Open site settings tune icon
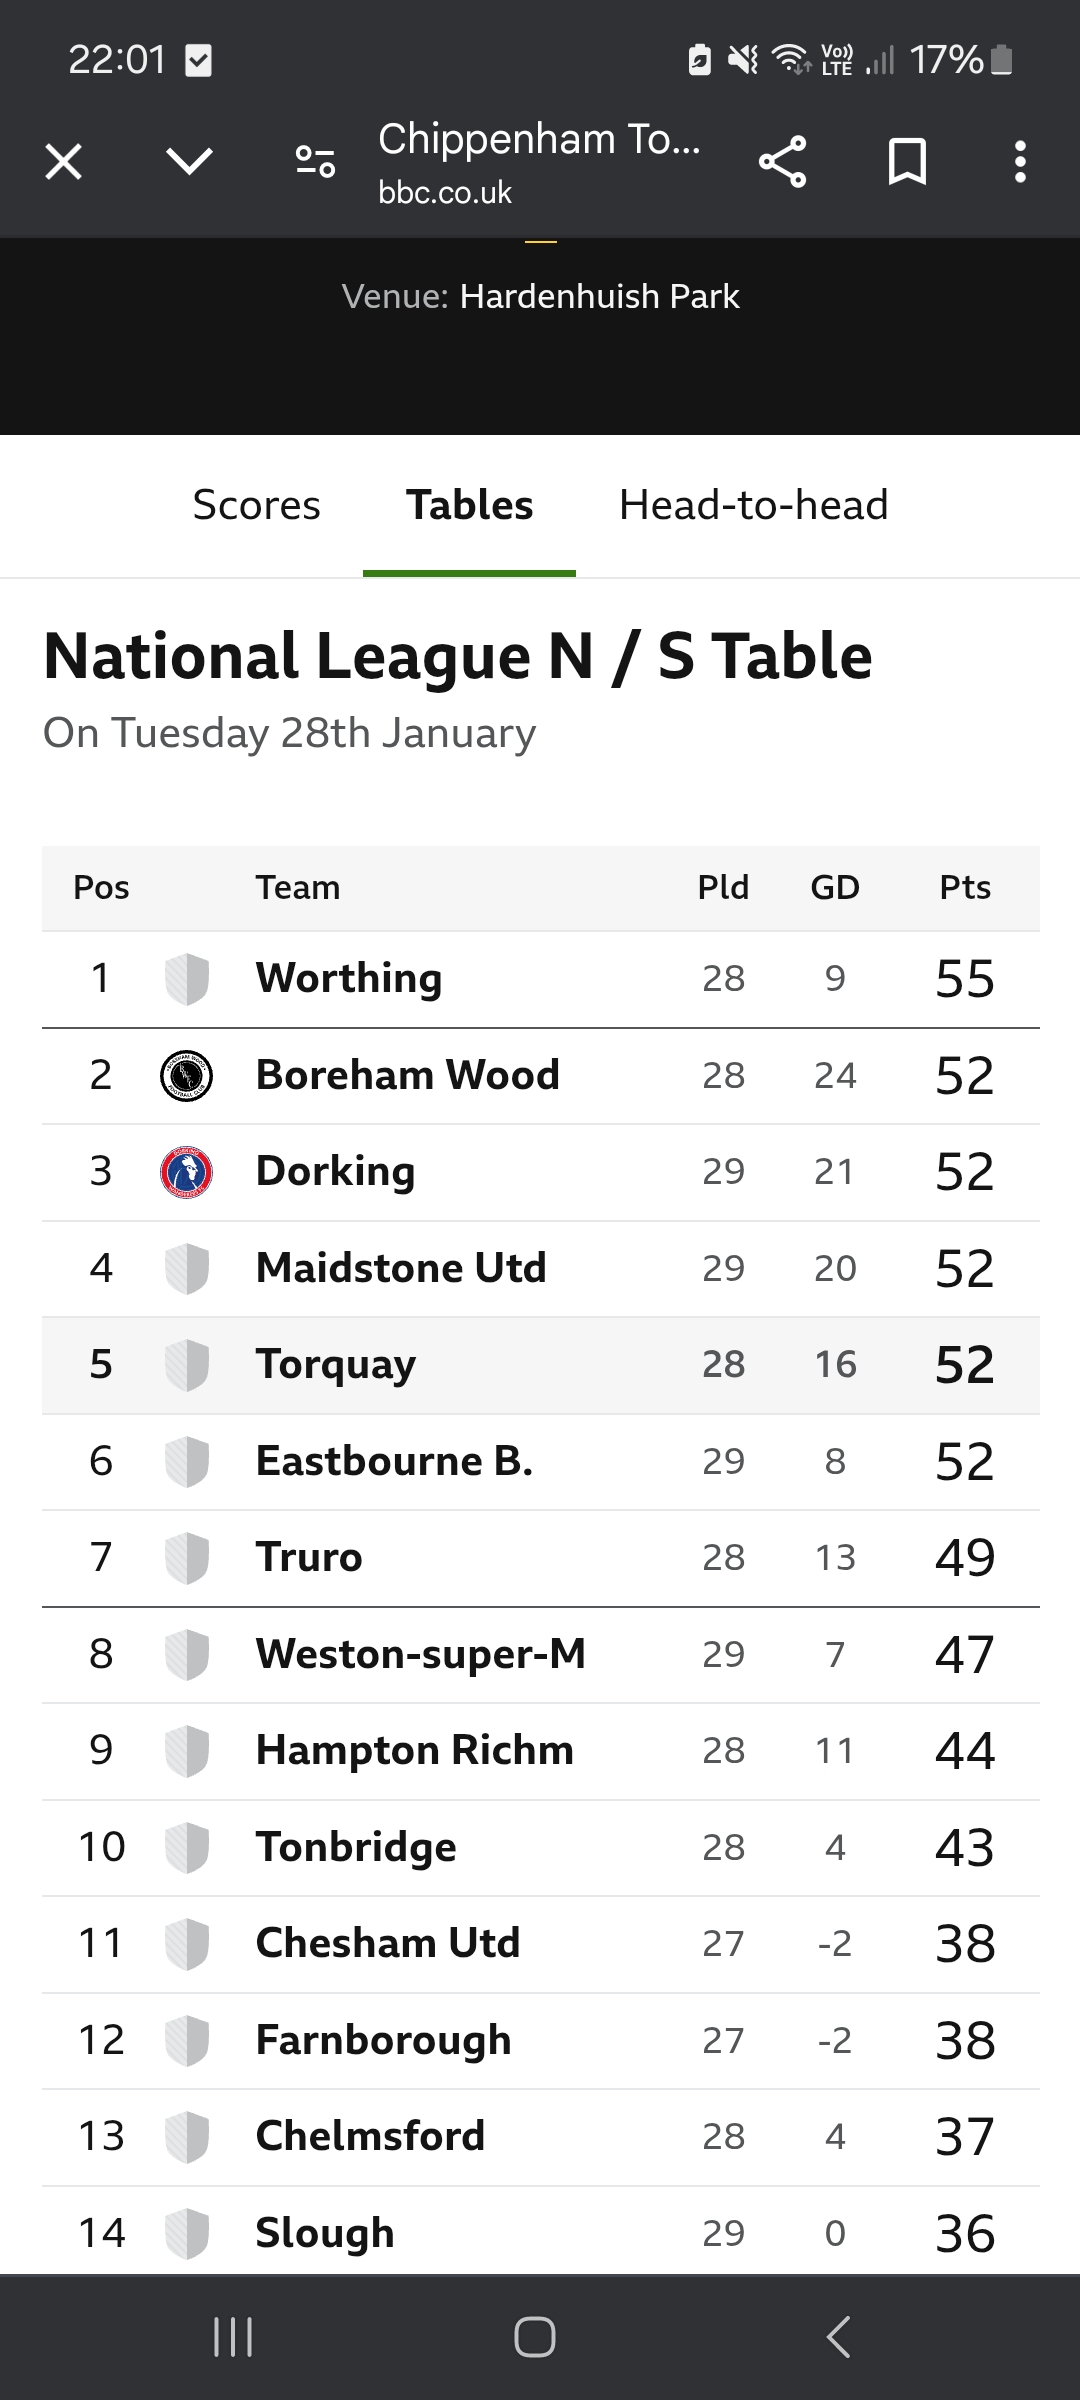The width and height of the screenshot is (1080, 2400). coord(315,161)
